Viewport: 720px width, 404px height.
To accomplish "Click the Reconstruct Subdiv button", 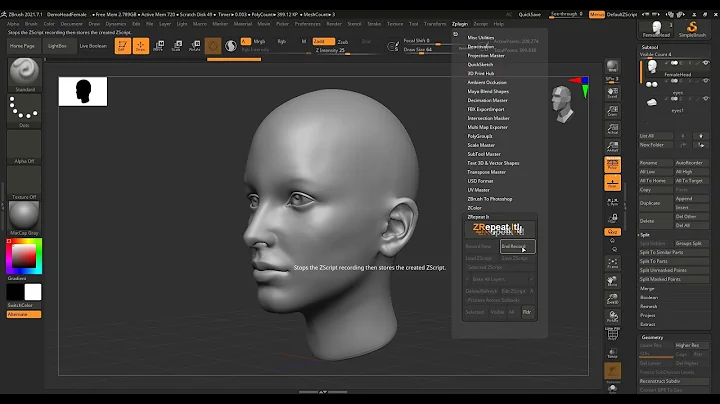I will [x=674, y=382].
